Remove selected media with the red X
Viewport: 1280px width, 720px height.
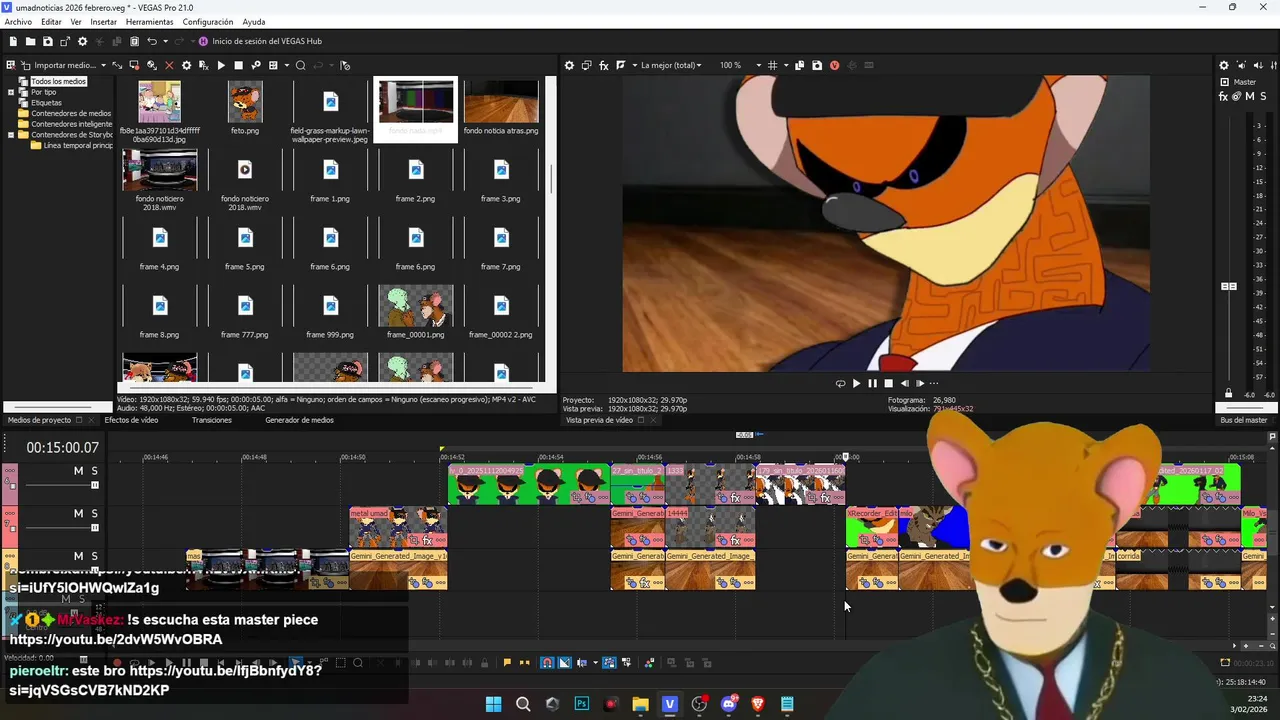(169, 65)
